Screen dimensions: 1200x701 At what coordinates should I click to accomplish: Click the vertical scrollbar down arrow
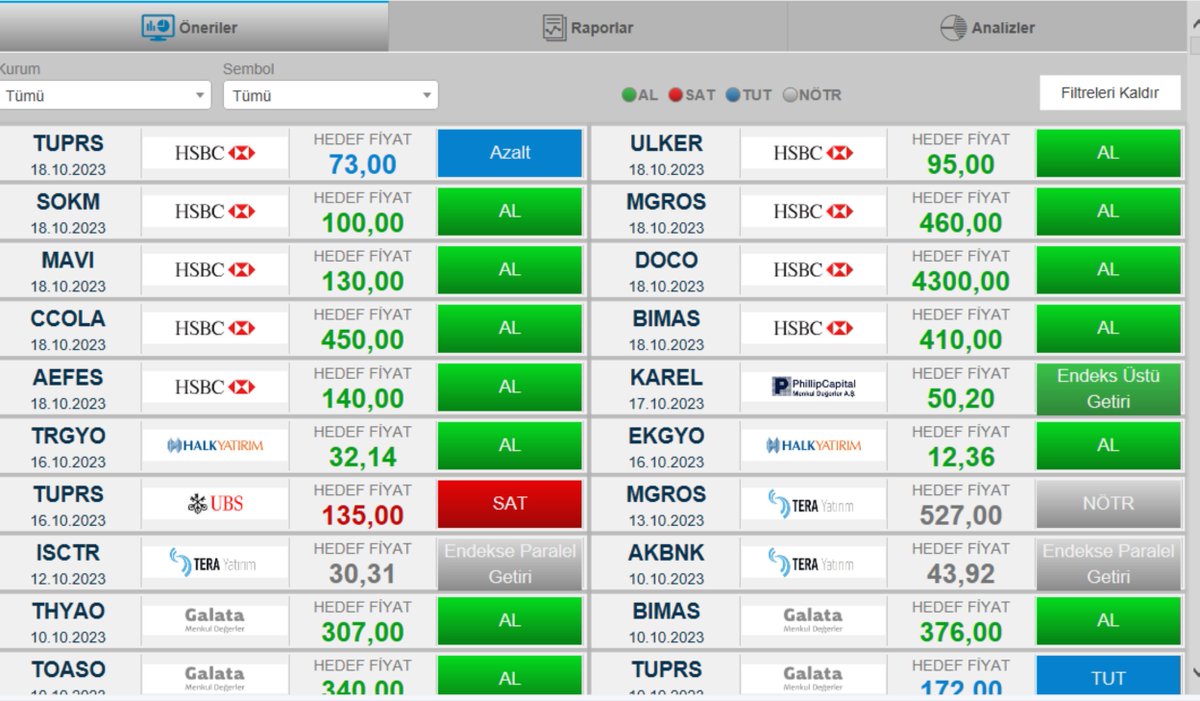(1193, 674)
